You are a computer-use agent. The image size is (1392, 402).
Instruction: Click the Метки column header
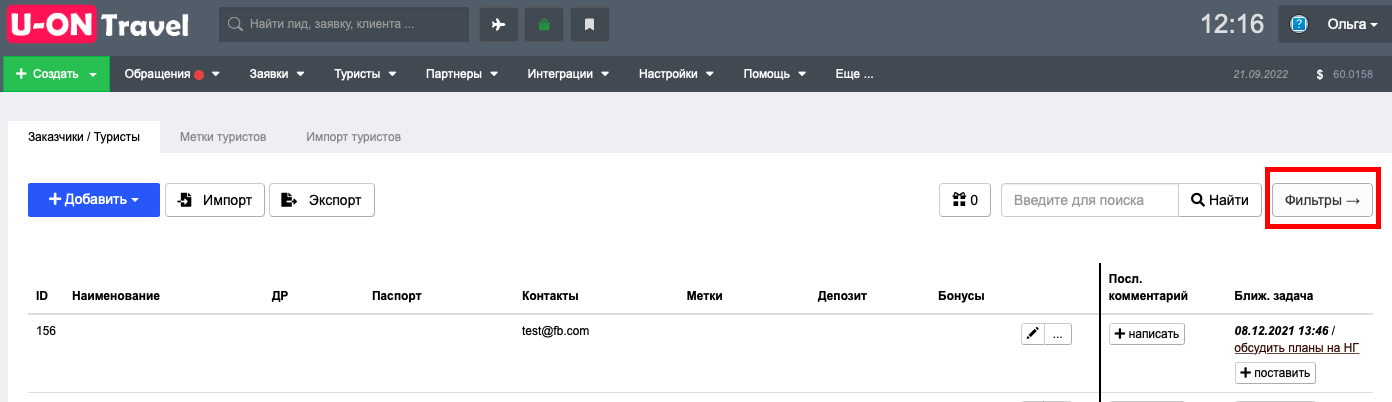click(x=705, y=296)
